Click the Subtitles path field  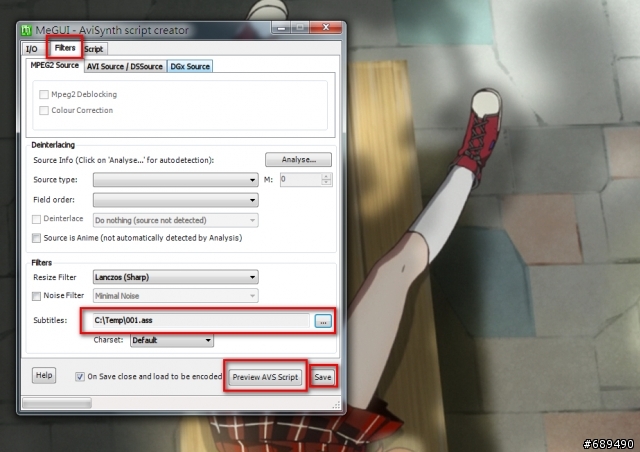coord(201,321)
